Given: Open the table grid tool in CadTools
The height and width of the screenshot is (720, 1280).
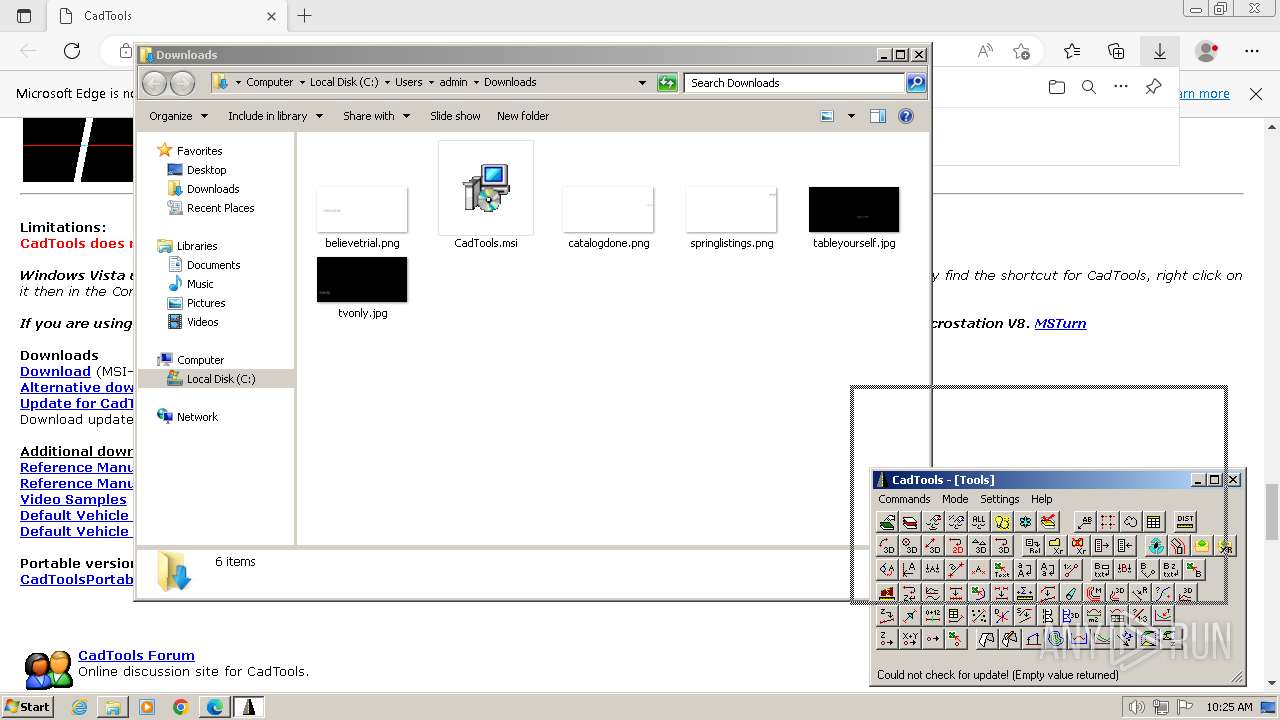Looking at the screenshot, I should 1153,521.
